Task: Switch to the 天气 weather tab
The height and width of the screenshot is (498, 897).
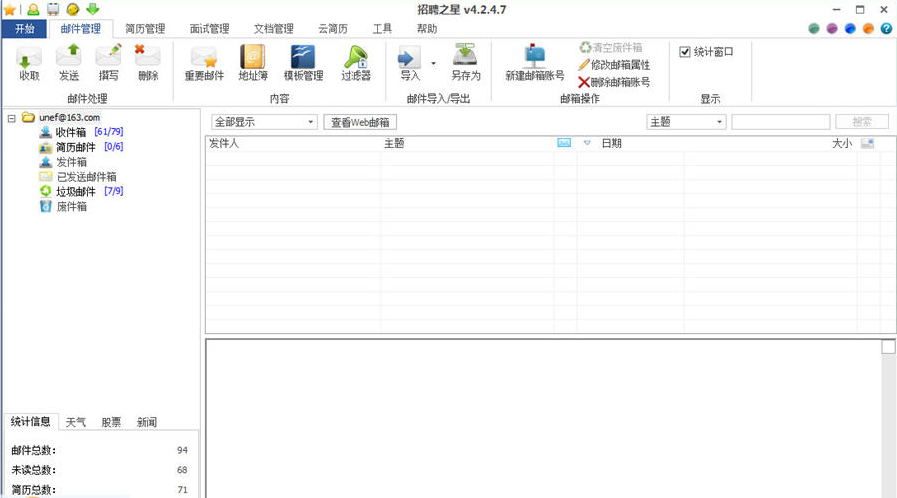Action: click(76, 422)
